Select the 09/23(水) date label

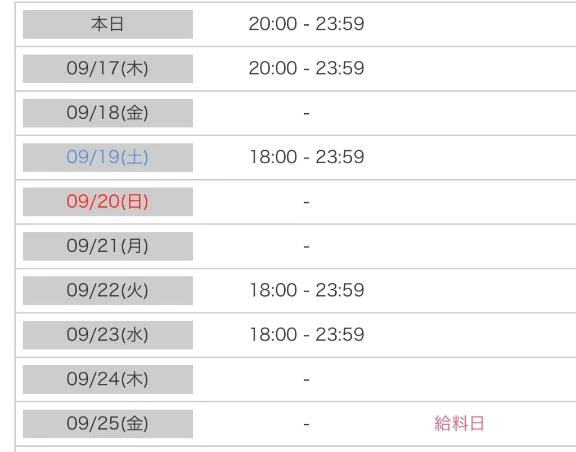pos(108,335)
